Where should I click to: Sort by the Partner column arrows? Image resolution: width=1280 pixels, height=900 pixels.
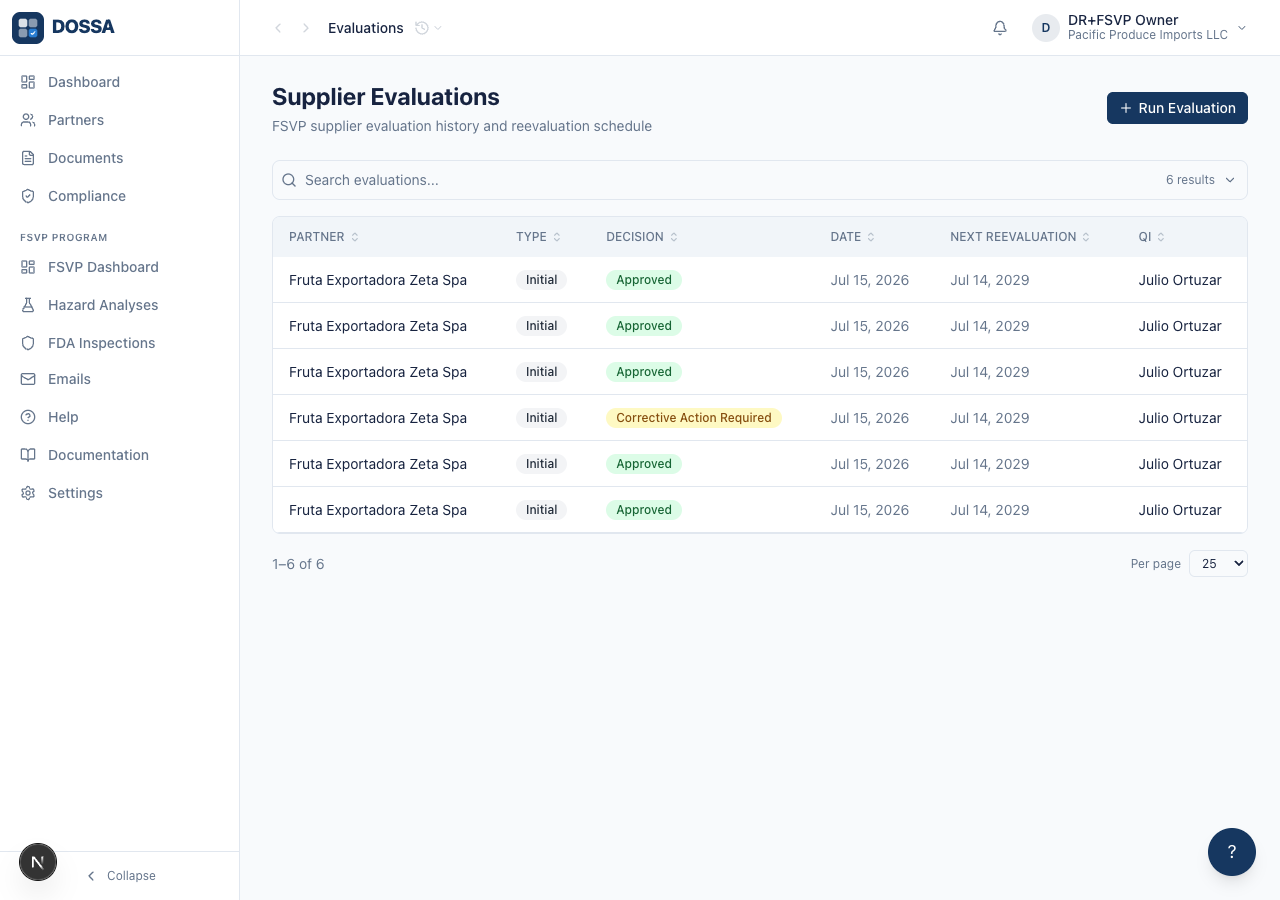[355, 237]
